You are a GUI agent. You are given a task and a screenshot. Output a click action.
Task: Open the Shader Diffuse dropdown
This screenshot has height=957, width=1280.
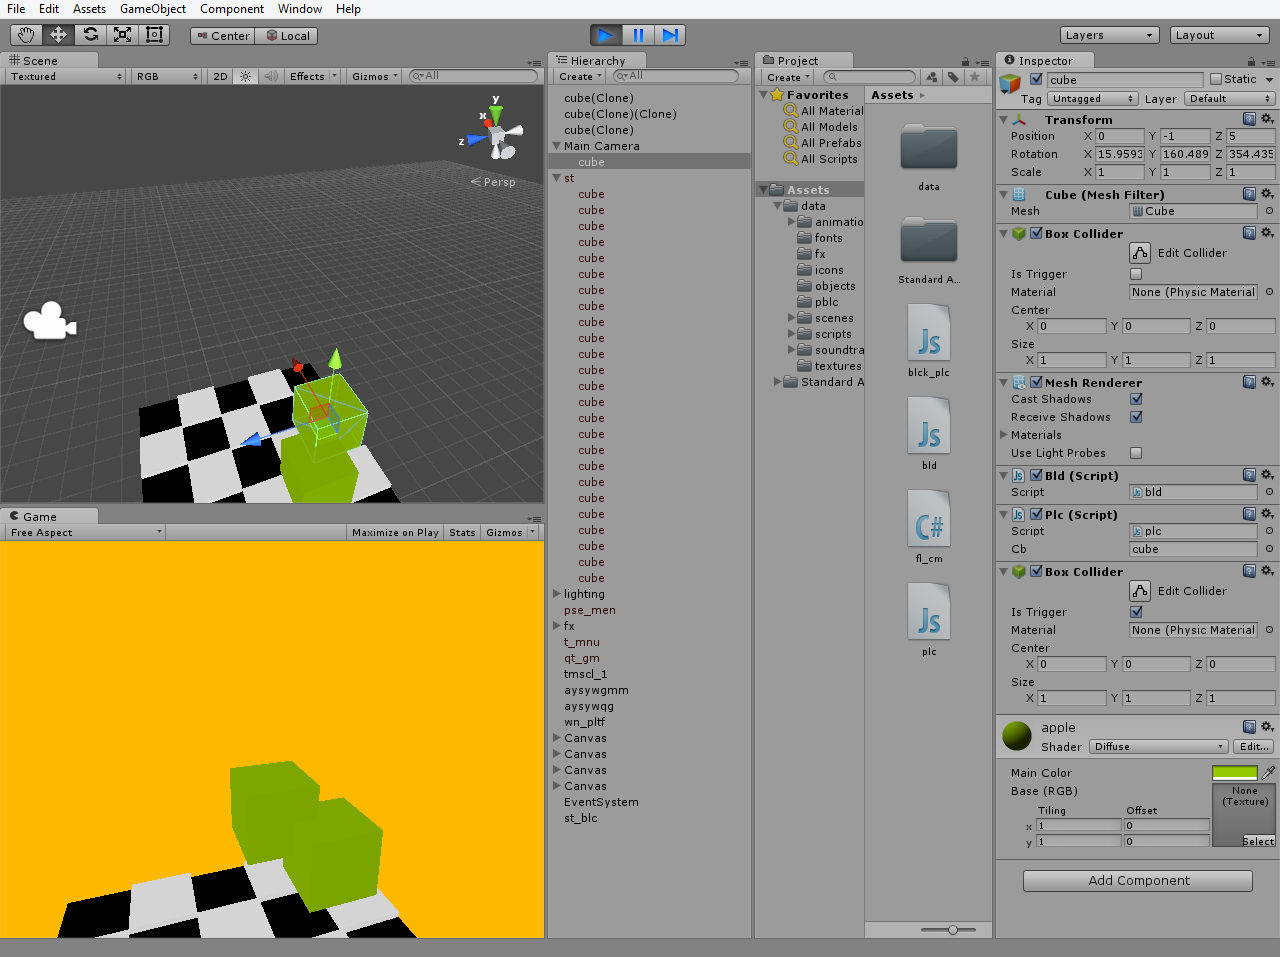coord(1158,747)
